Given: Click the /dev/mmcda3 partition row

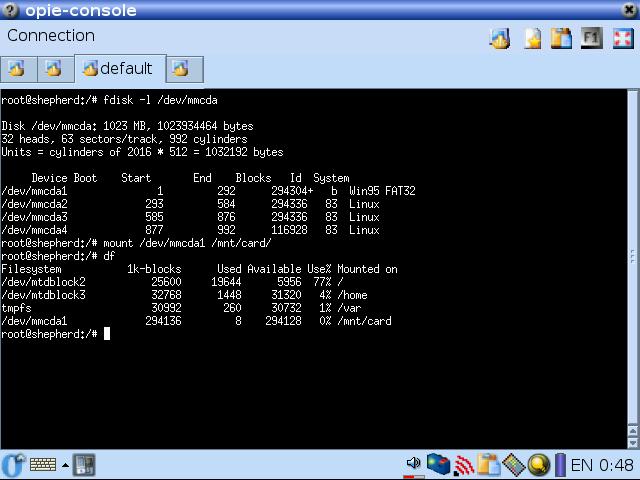Looking at the screenshot, I should [190, 217].
